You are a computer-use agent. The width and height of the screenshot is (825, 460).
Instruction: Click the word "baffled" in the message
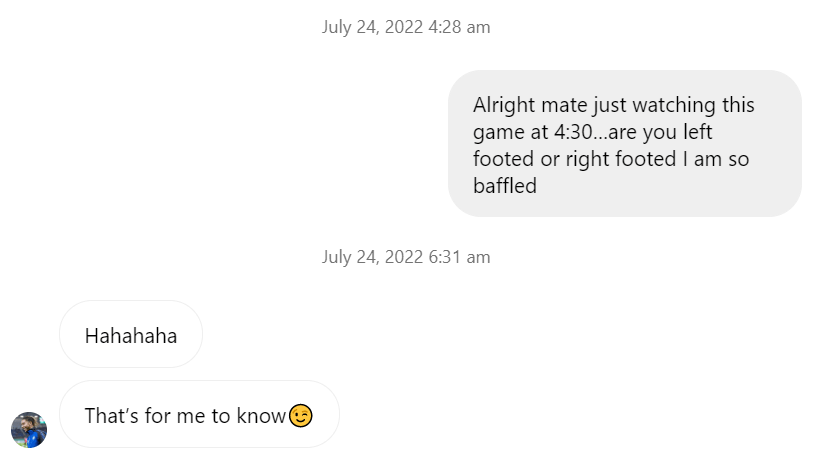(x=505, y=186)
